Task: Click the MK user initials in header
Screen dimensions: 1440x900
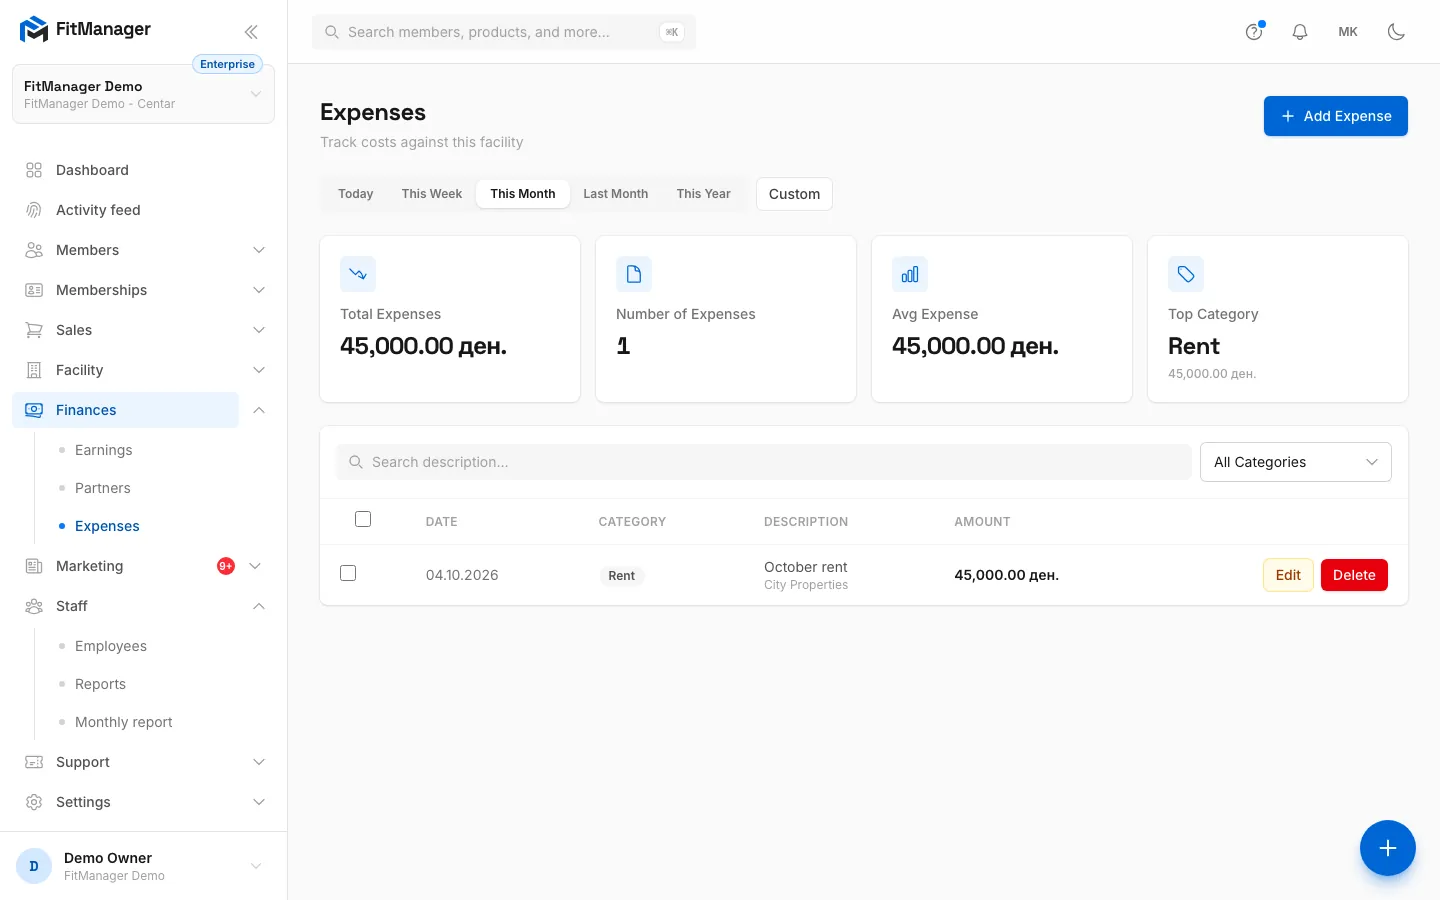Action: point(1348,32)
